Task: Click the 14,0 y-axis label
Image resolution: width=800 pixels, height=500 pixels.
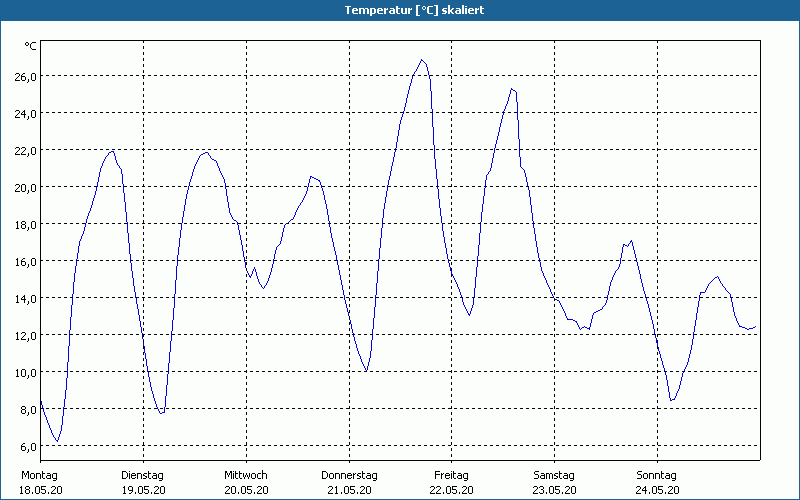Action: (25, 299)
